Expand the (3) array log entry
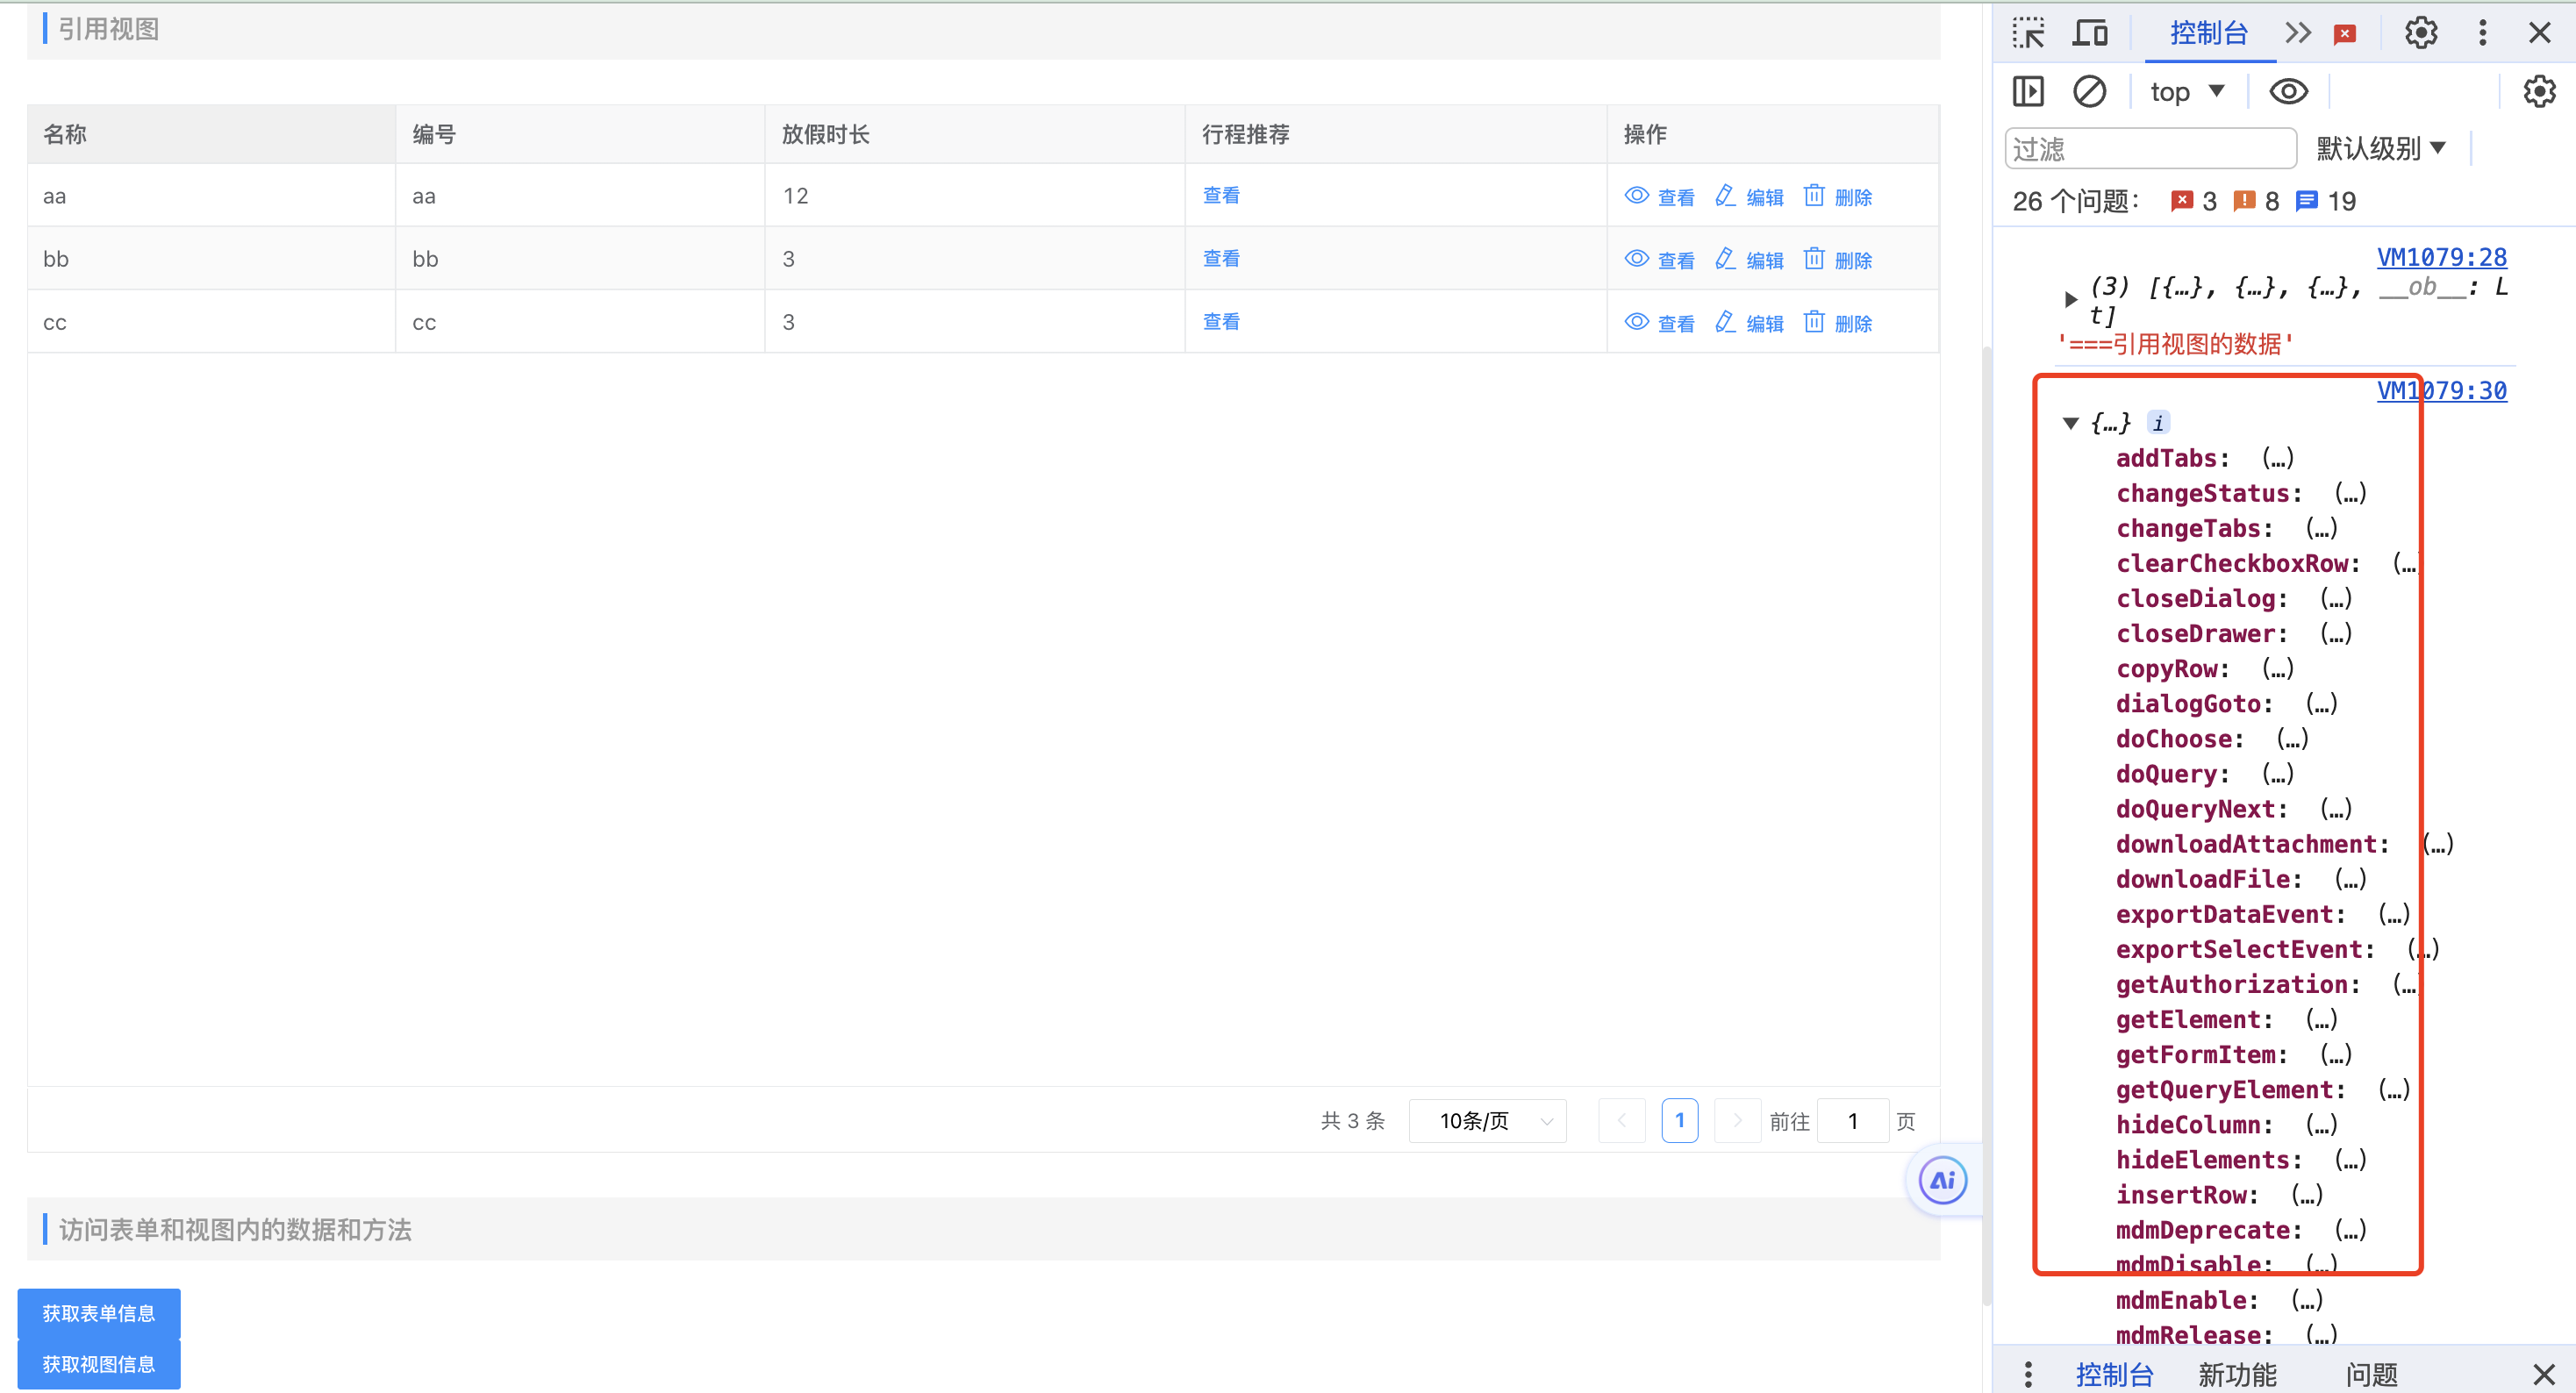Screen dimensions: 2576x1393 pyautogui.click(x=2071, y=298)
